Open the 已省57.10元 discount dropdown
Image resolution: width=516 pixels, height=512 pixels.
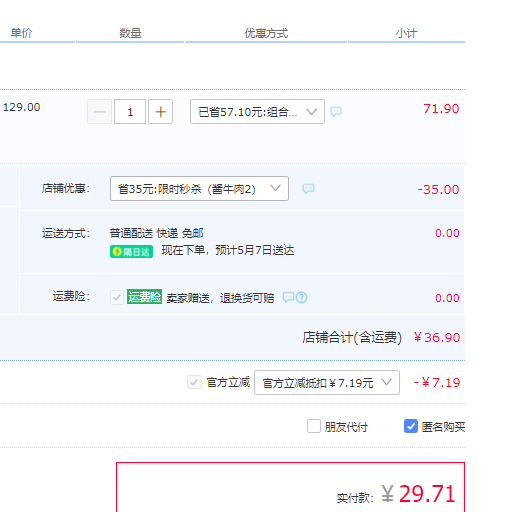257,112
